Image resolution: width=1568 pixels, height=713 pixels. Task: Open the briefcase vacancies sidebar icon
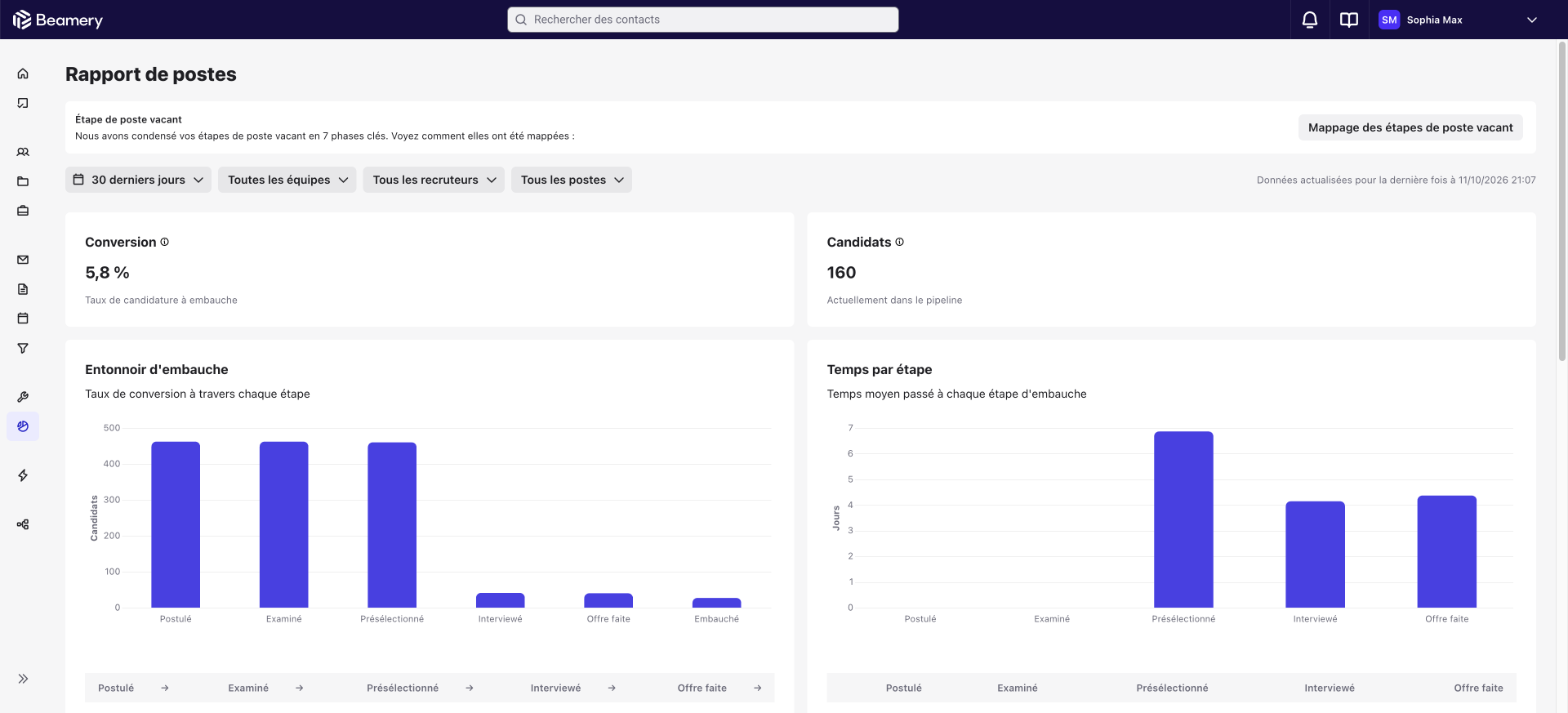coord(23,210)
